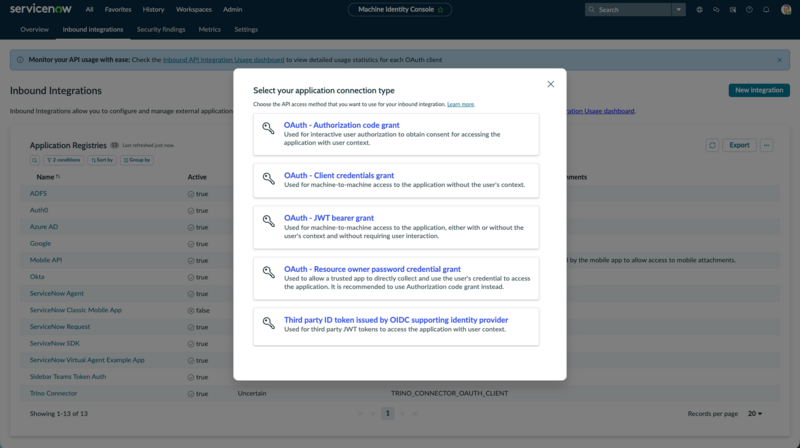Open the Group by control
Image resolution: width=800 pixels, height=448 pixels.
tap(137, 160)
